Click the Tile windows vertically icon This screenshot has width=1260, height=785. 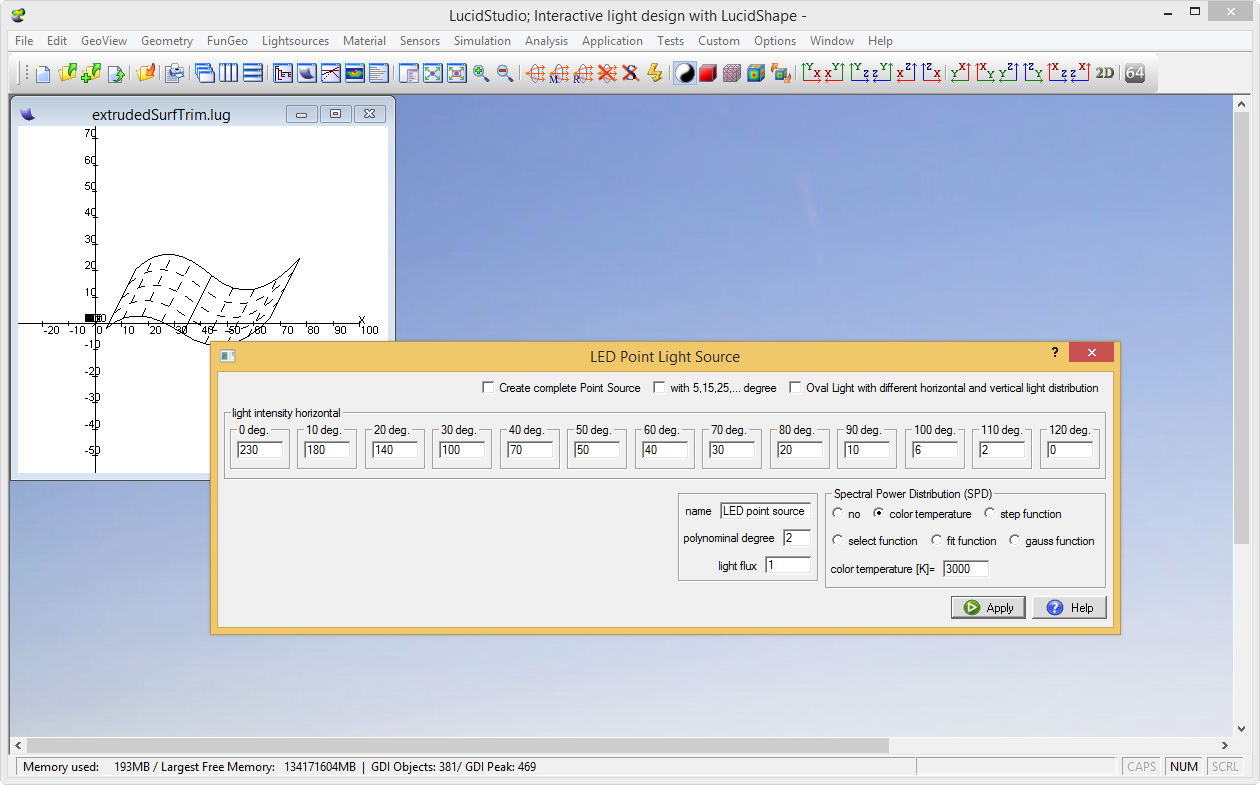228,73
